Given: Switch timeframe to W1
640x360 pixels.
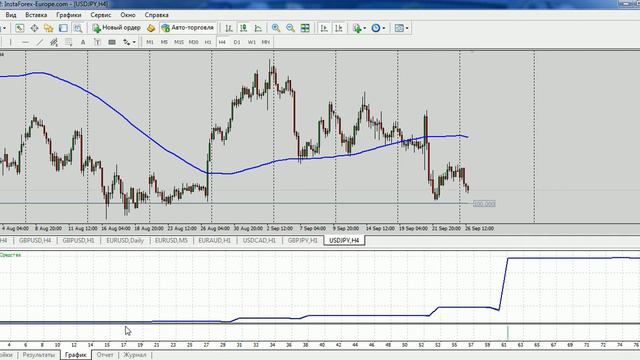Looking at the screenshot, I should pyautogui.click(x=251, y=42).
